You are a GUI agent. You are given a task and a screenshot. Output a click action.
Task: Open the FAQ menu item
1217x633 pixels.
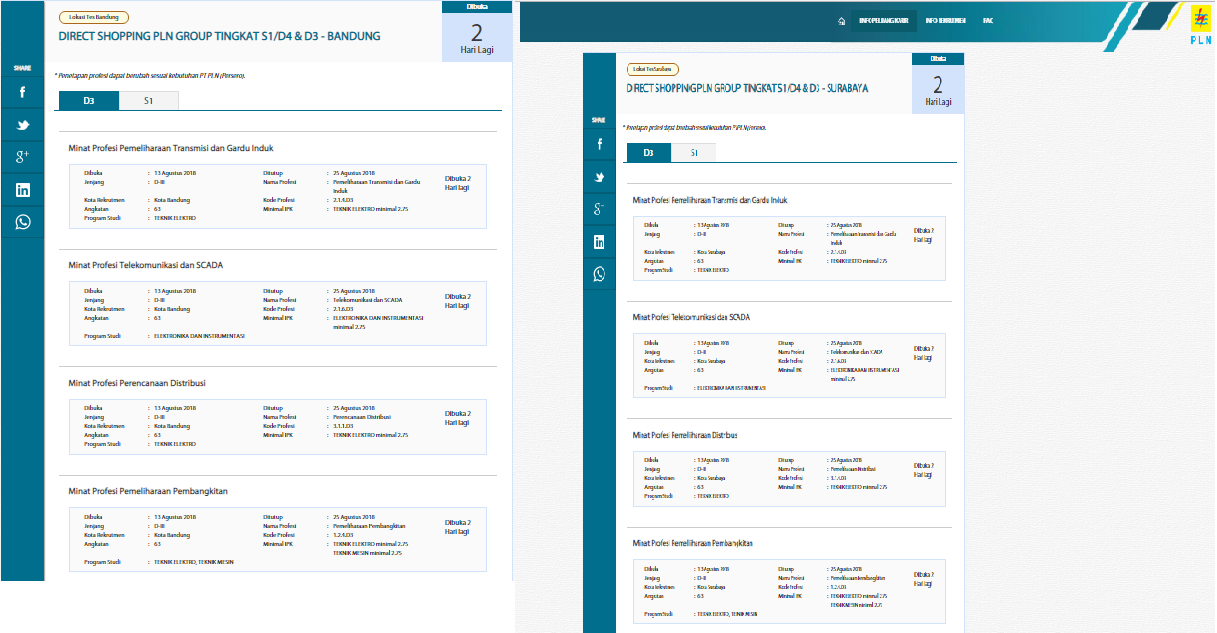point(988,20)
